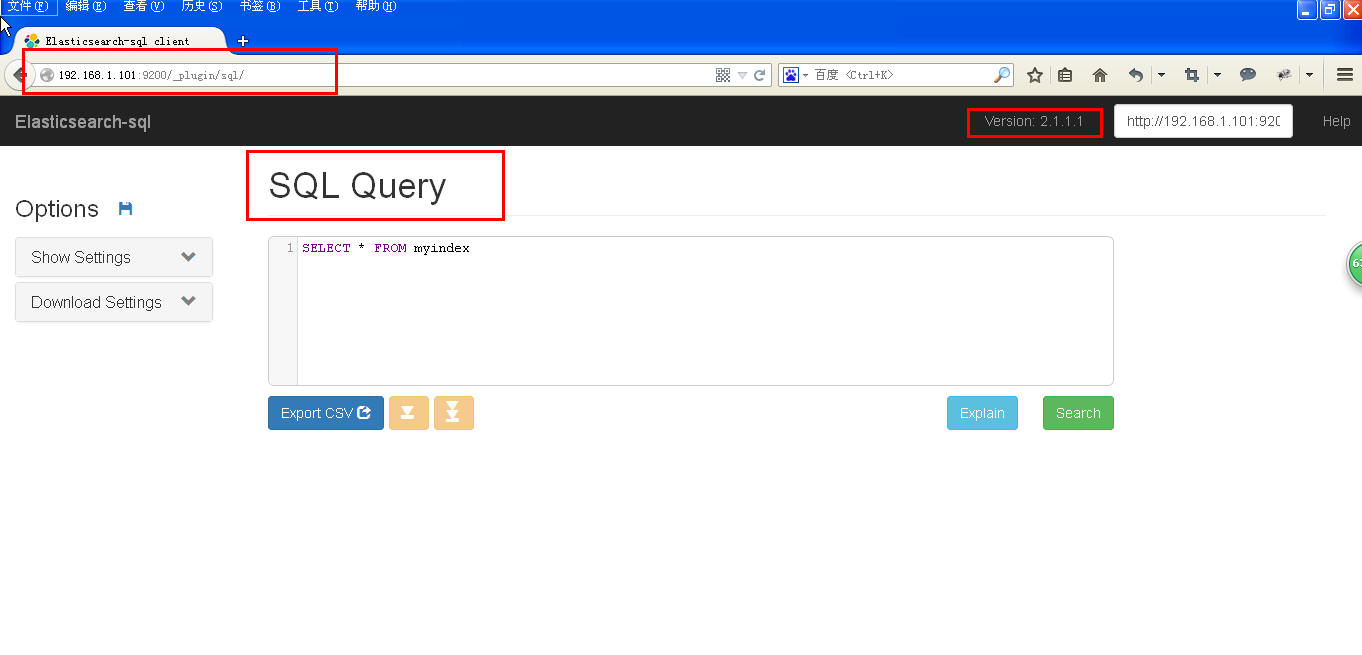Click the Elasticsearch server URL field
The image size is (1362, 655).
pyautogui.click(x=1203, y=121)
